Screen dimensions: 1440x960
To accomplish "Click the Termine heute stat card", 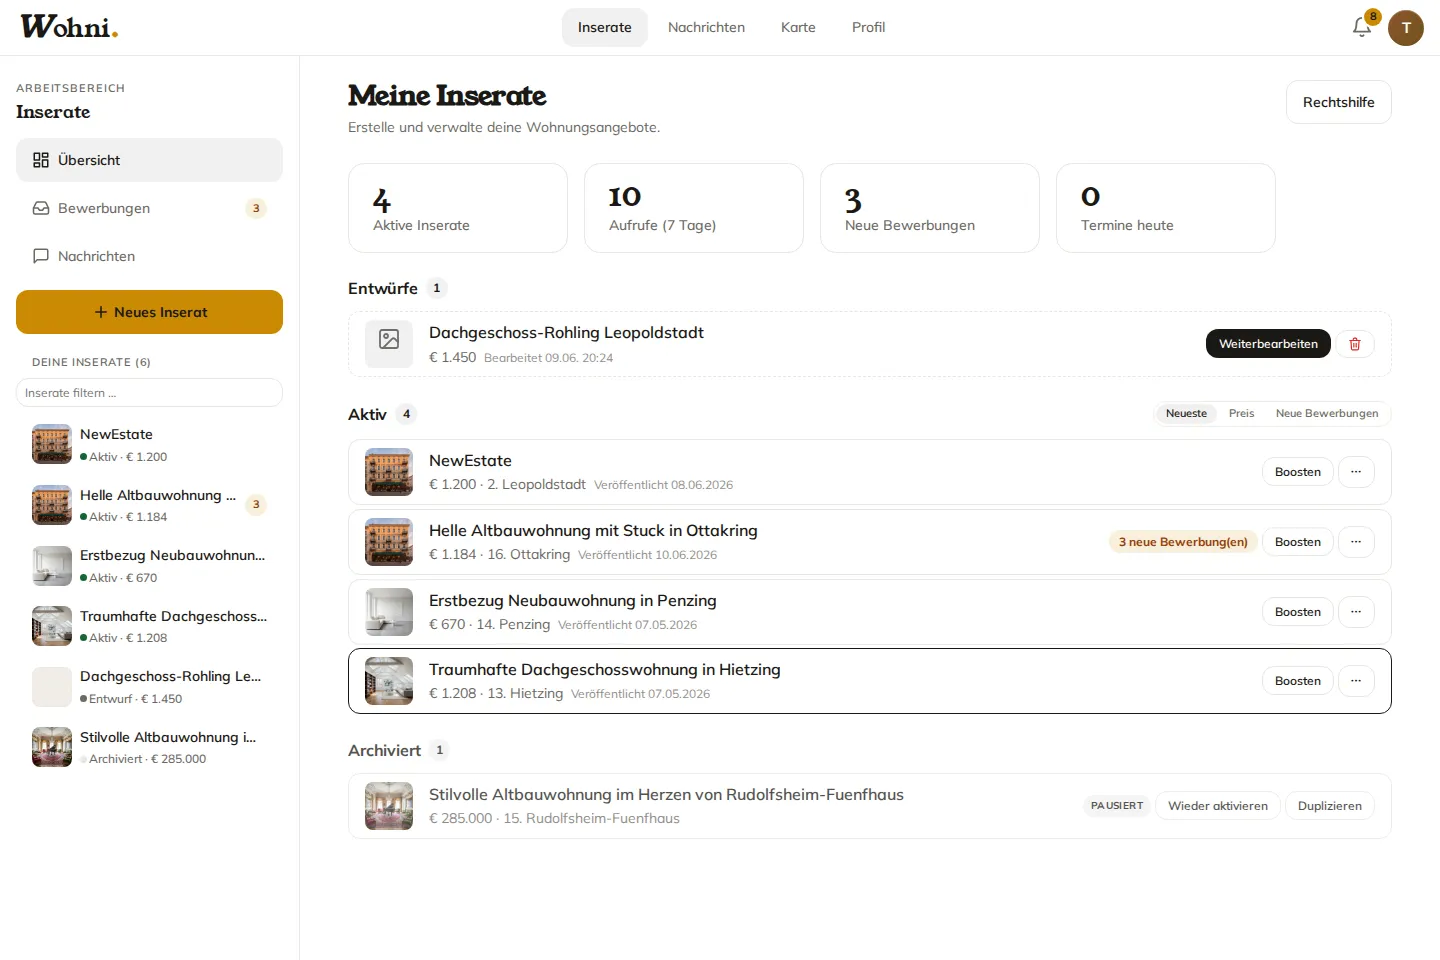I will [x=1166, y=208].
